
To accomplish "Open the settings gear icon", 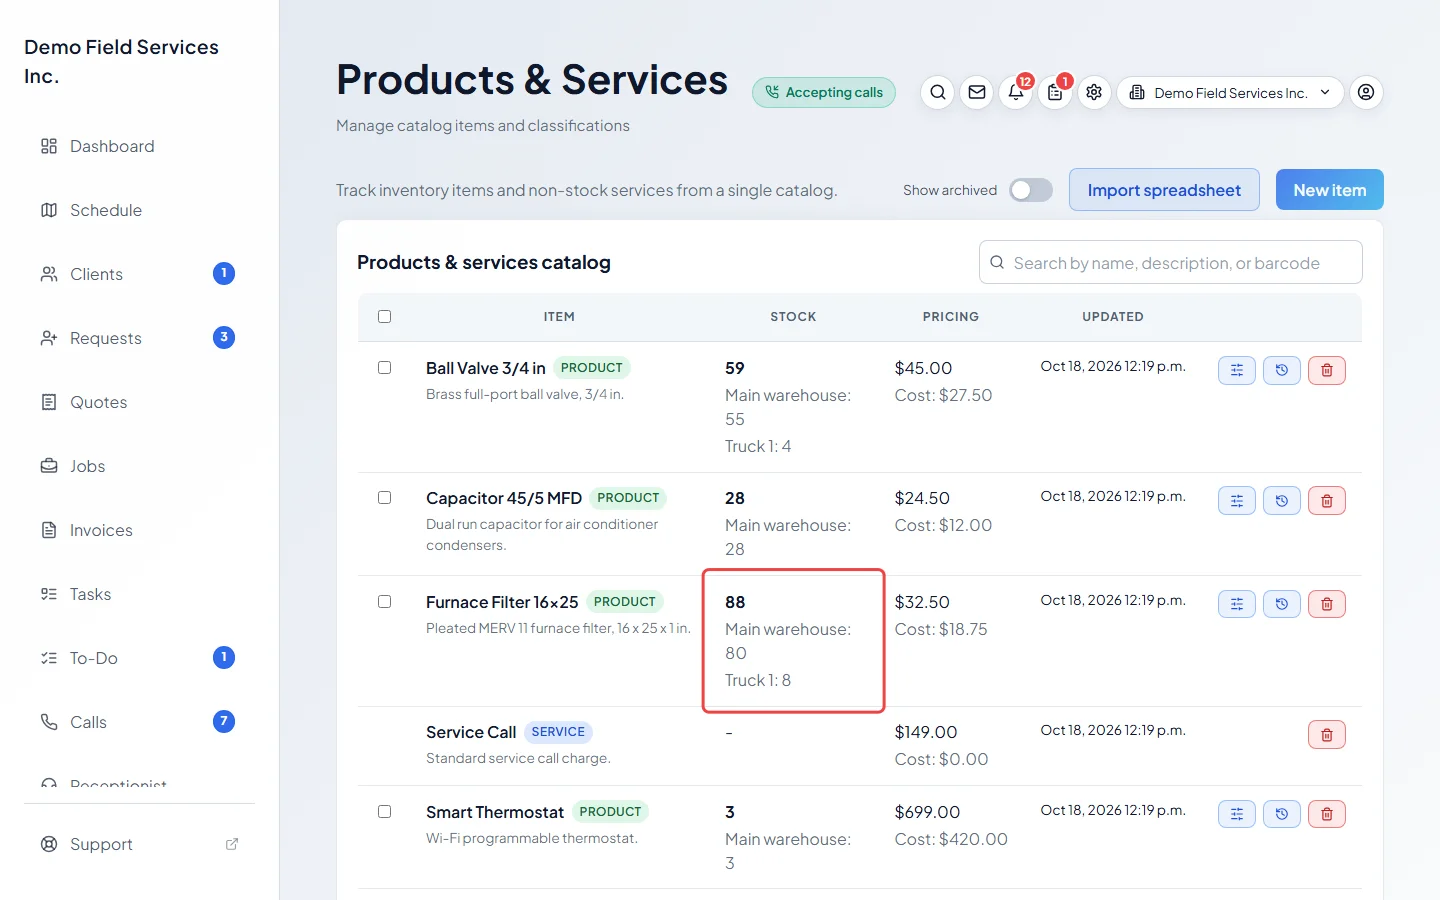I will click(x=1094, y=92).
